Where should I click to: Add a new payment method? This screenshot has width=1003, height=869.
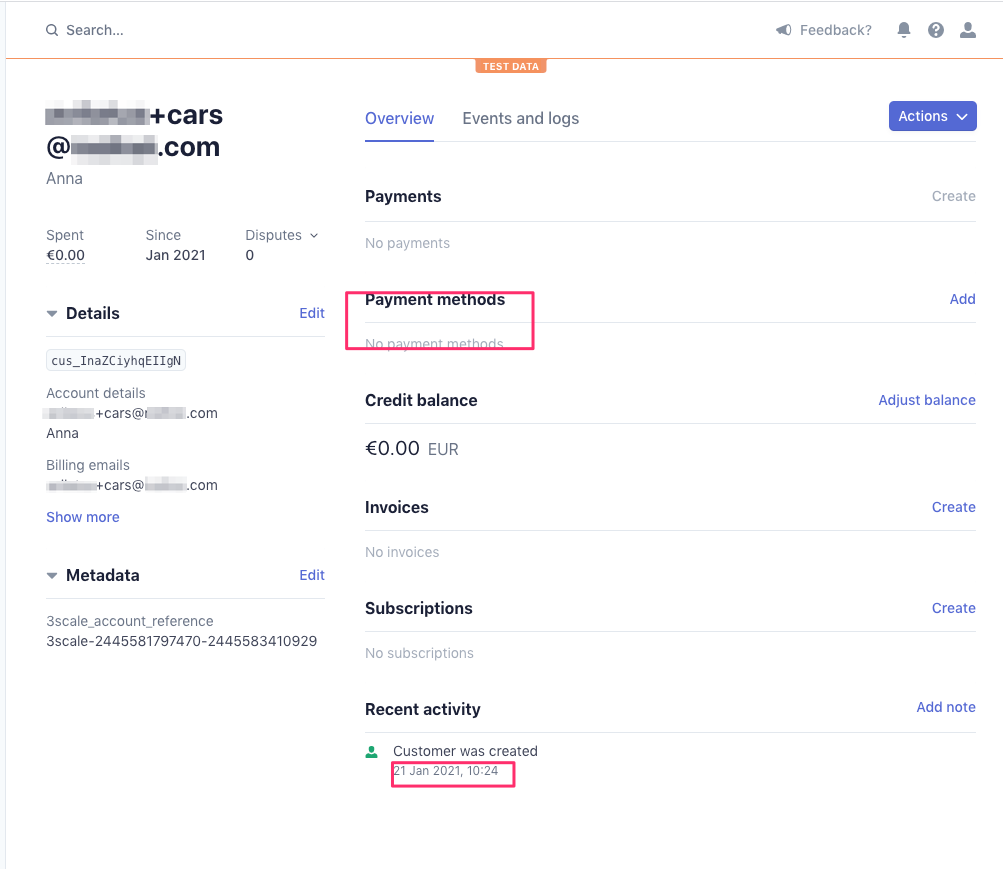pos(962,299)
